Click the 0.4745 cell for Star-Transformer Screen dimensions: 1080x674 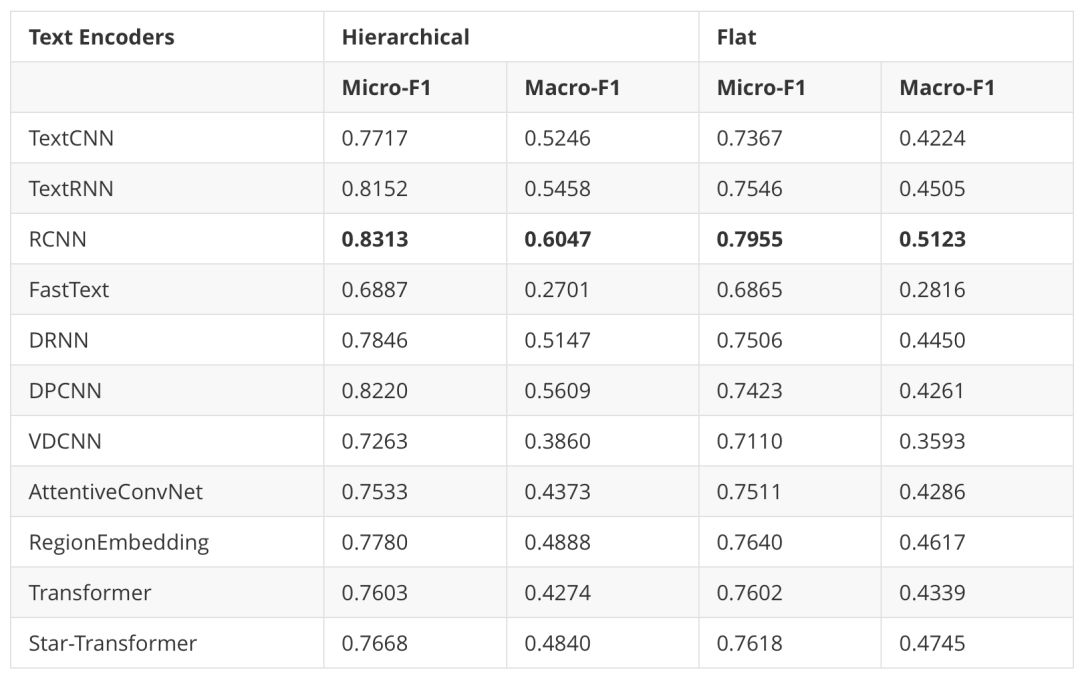(x=933, y=643)
